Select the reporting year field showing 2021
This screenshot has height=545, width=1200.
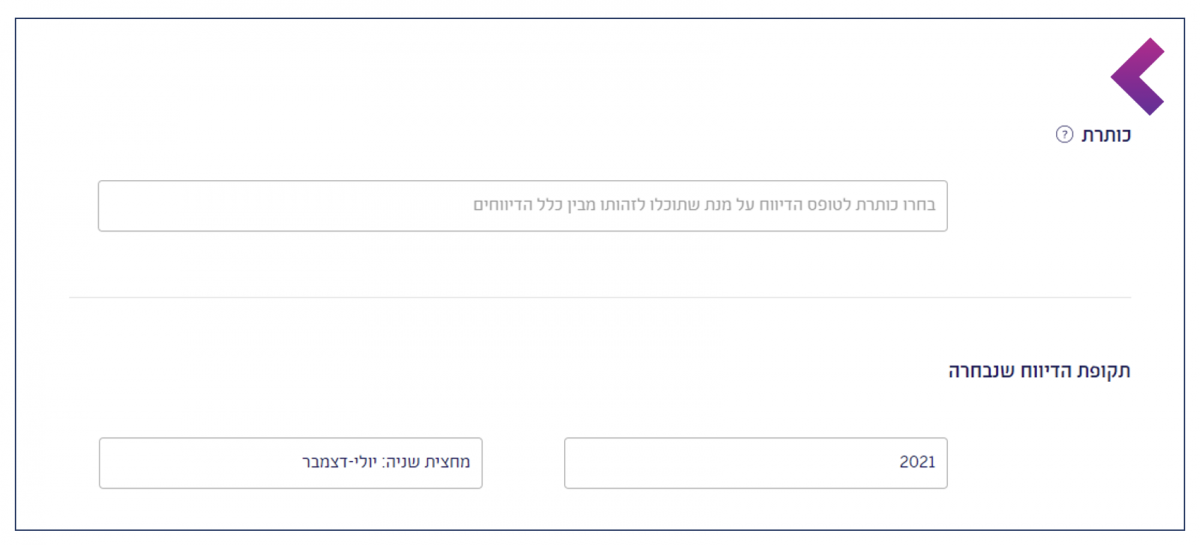point(755,463)
